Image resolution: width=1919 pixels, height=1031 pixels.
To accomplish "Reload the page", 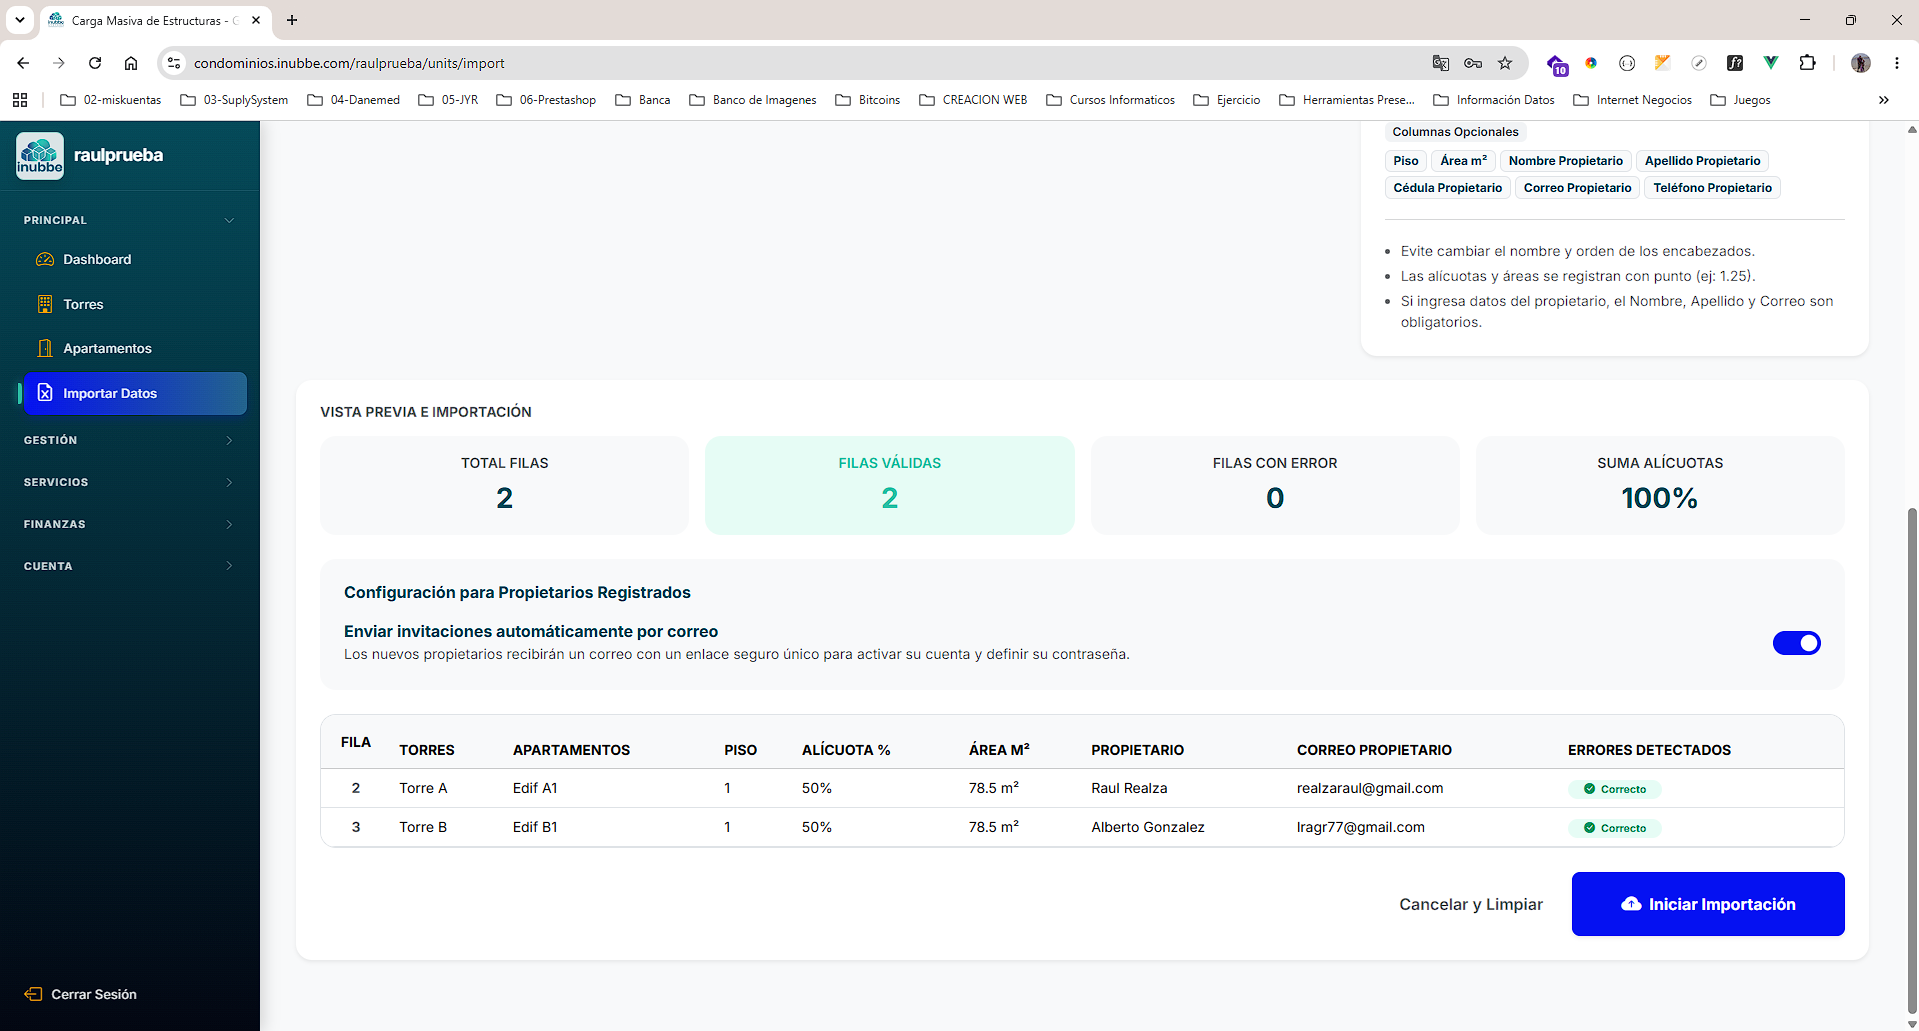I will (x=95, y=63).
